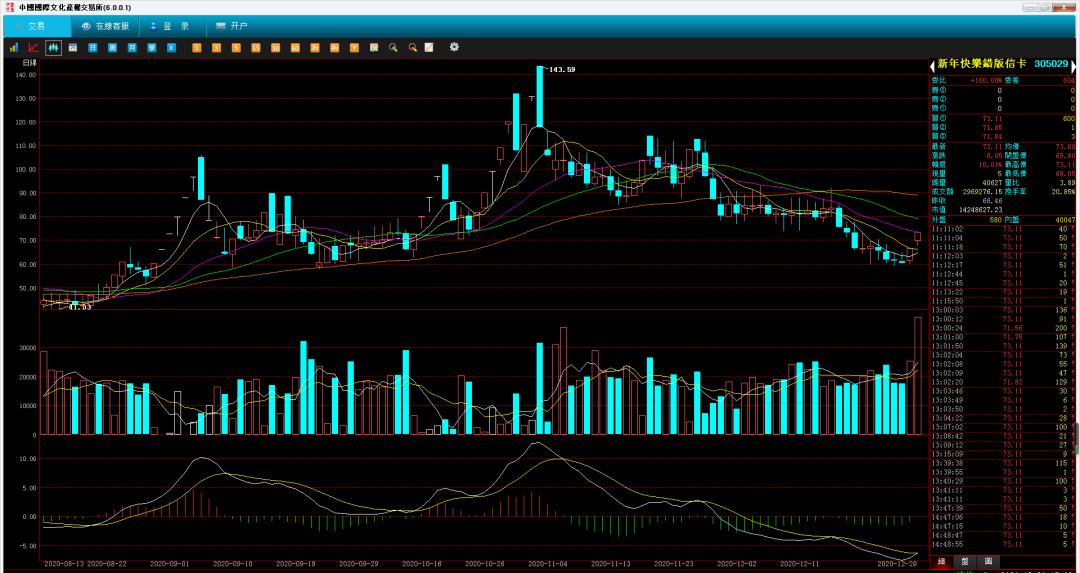This screenshot has width=1080, height=573.
Task: Click the 換手率 value 20.85%
Action: click(x=1063, y=191)
